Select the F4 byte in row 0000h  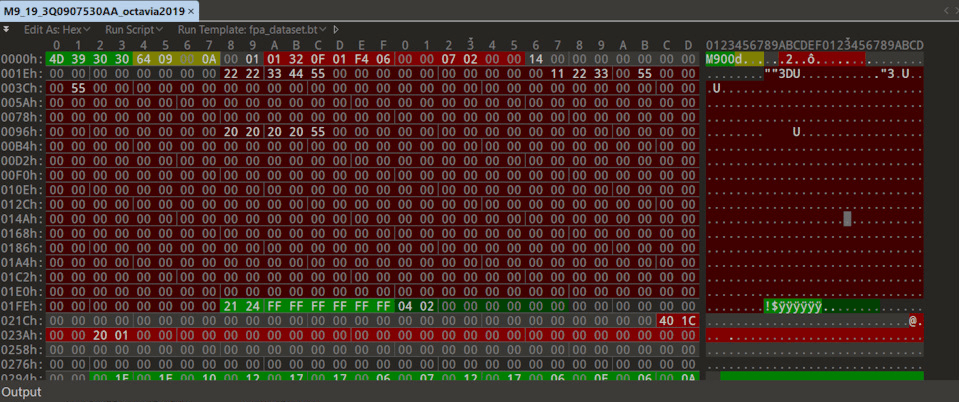[362, 59]
